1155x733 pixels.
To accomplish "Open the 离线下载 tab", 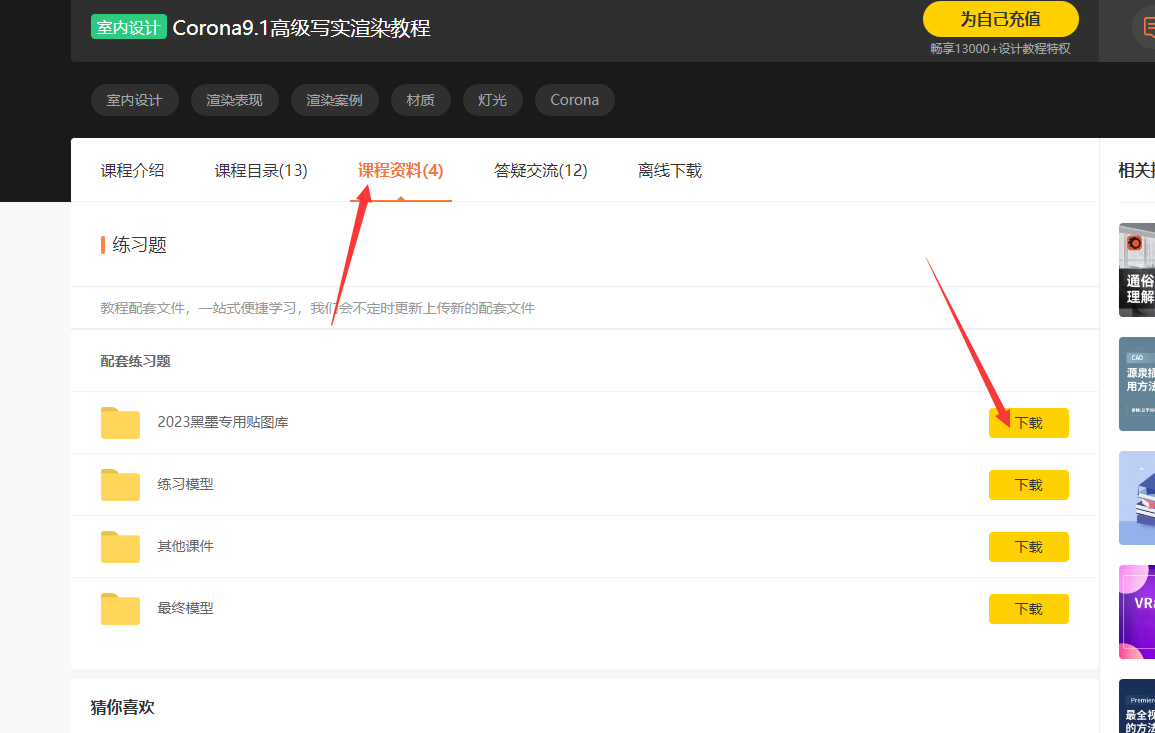I will click(x=669, y=171).
